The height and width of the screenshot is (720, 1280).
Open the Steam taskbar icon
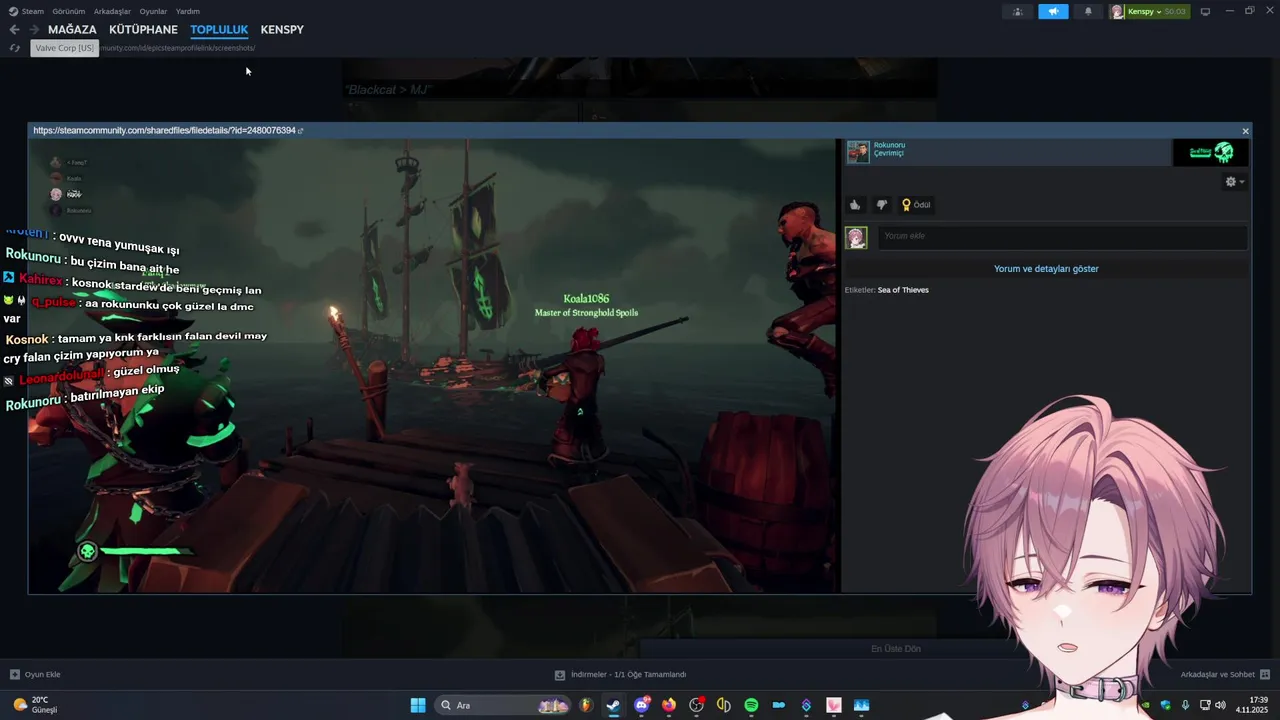click(x=613, y=705)
